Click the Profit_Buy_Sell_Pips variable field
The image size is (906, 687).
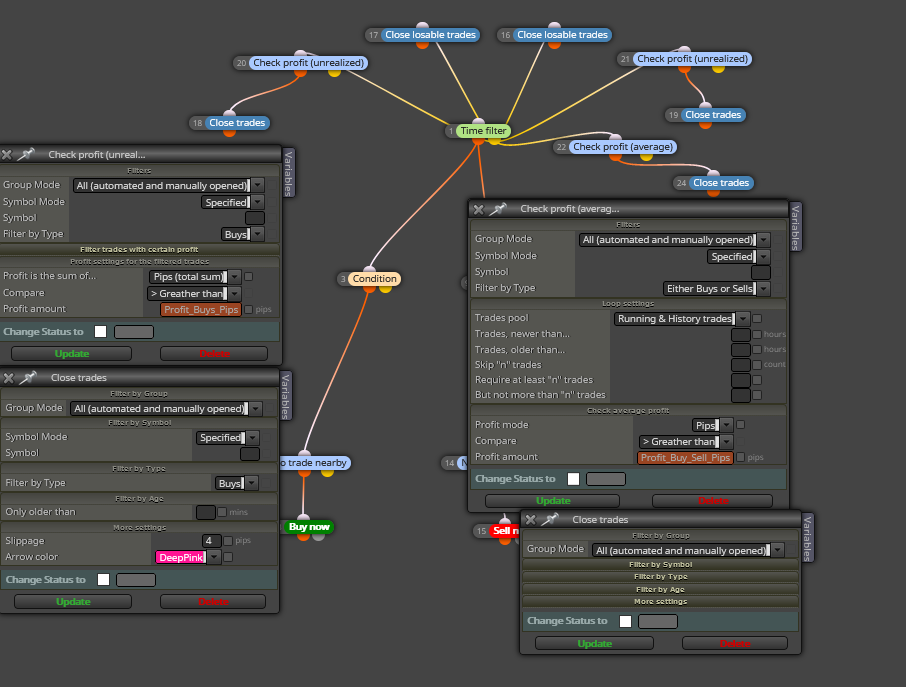(x=685, y=458)
